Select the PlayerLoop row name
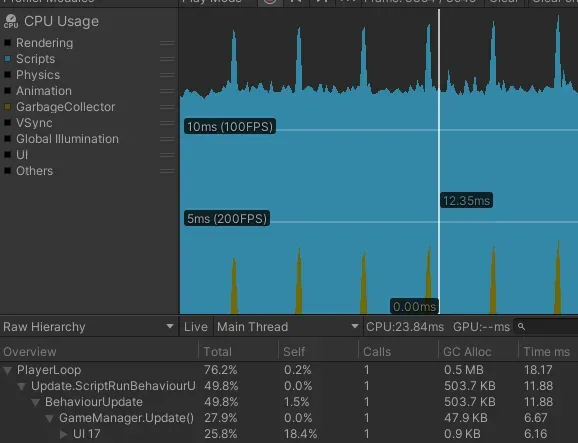578x443 pixels. pyautogui.click(x=49, y=370)
